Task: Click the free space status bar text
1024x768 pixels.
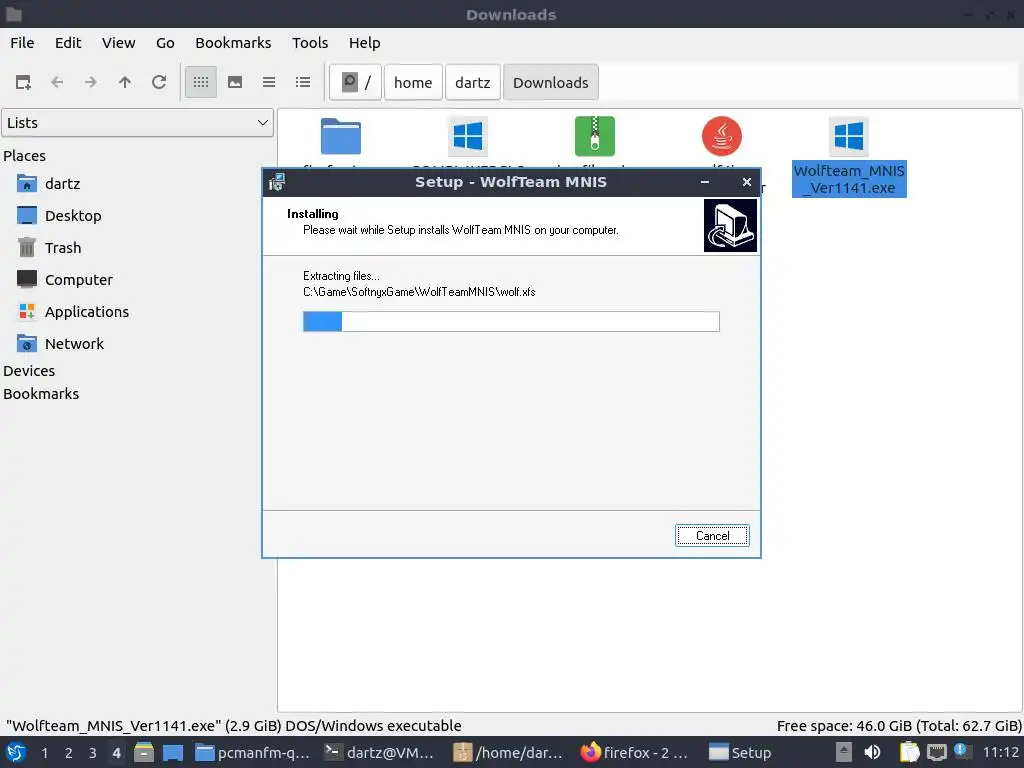Action: tap(899, 726)
